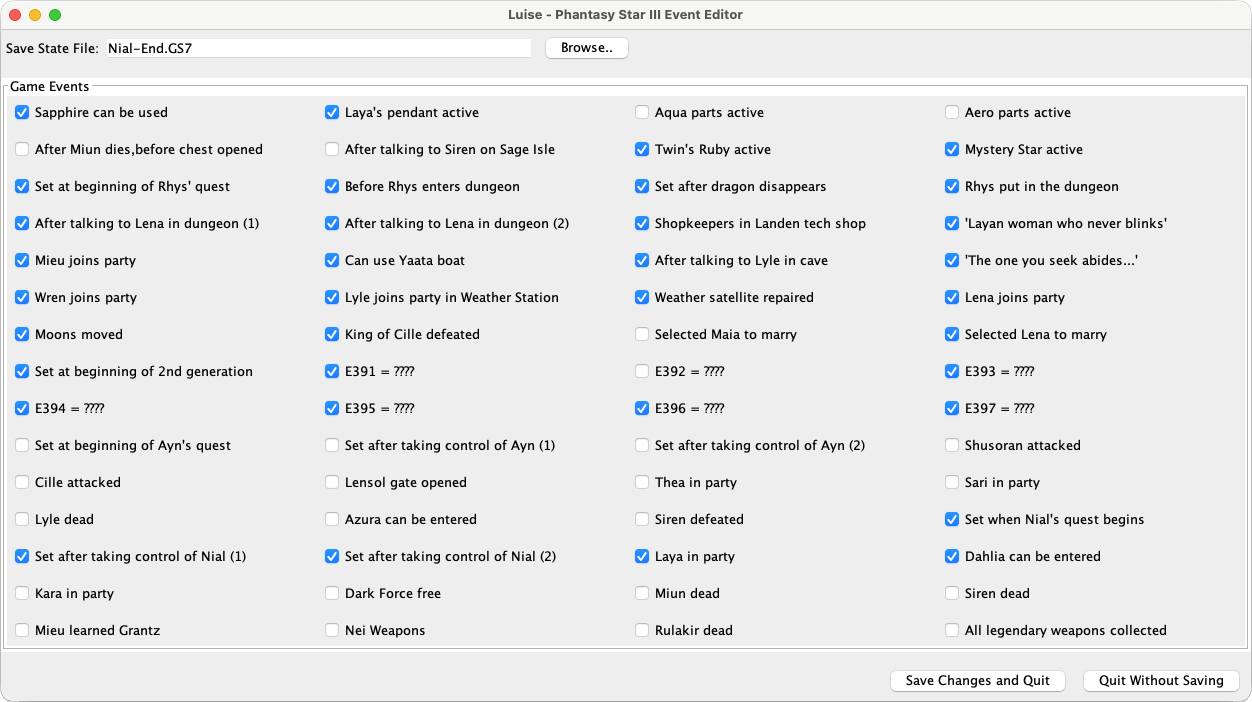Check 'Set at beginning of Ayn's quest'
1252x702 pixels.
click(x=22, y=445)
